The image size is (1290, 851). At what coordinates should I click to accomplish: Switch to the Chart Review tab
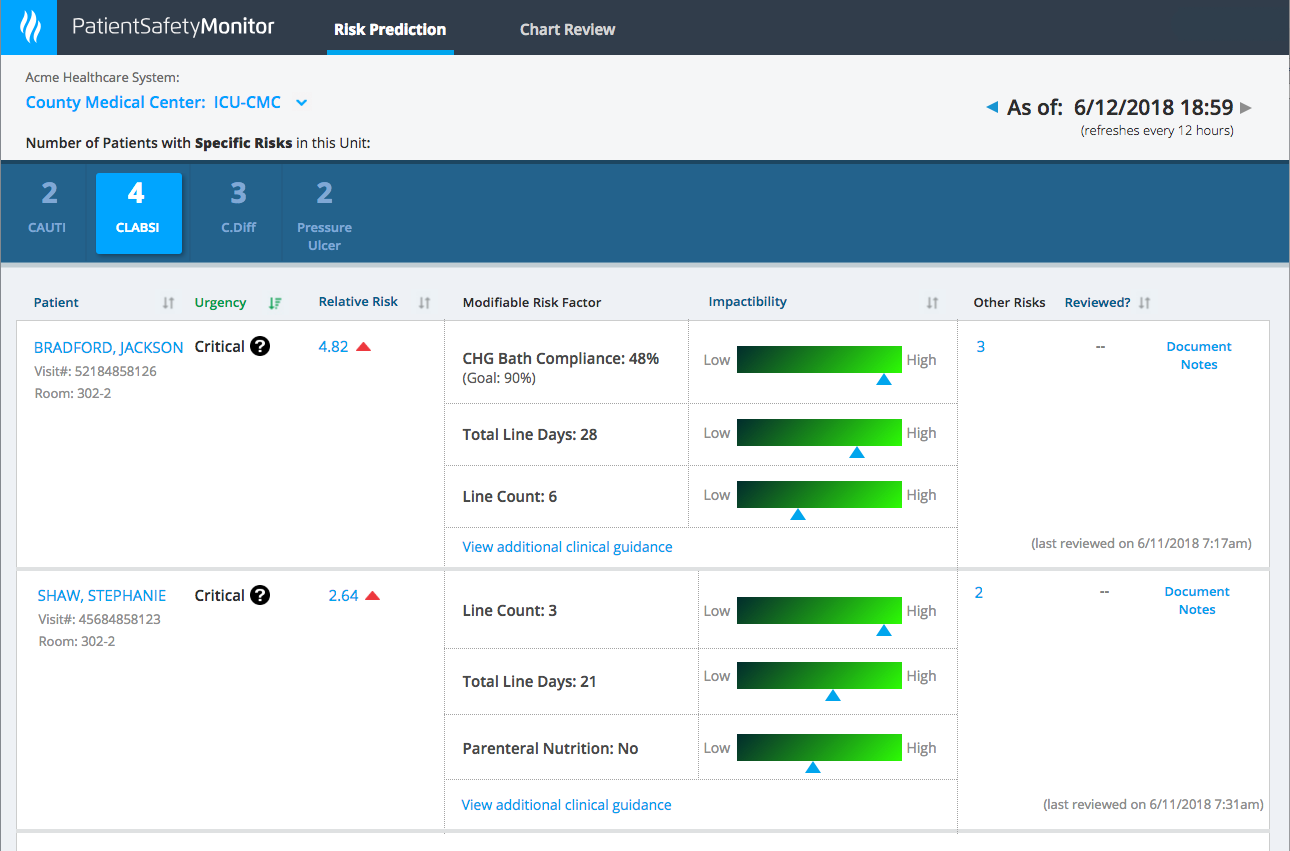click(x=567, y=28)
